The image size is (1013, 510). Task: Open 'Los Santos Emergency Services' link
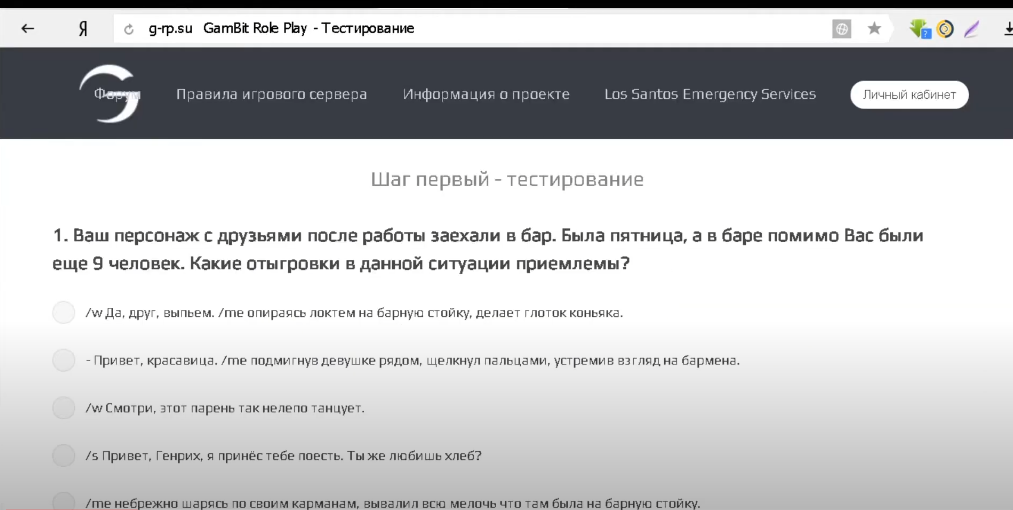click(x=710, y=94)
